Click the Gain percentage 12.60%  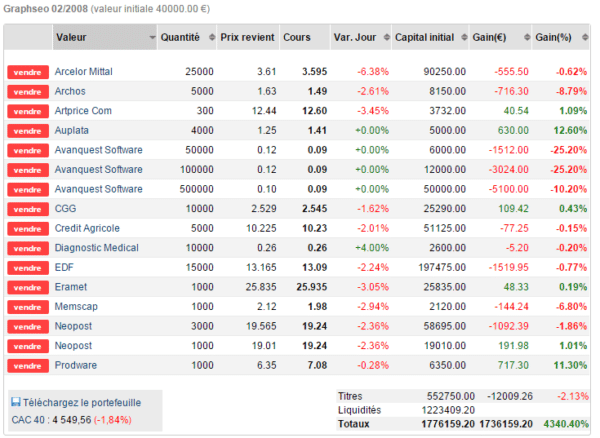click(570, 130)
